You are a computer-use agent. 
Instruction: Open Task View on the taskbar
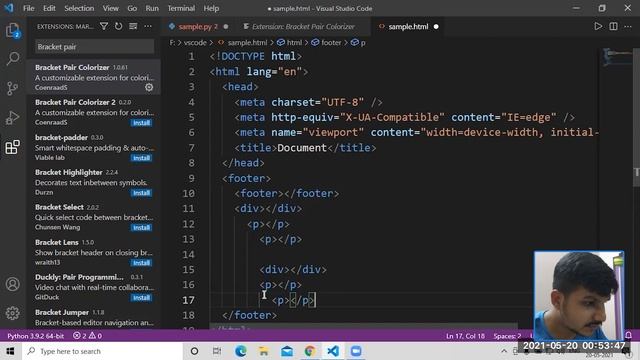click(217, 351)
